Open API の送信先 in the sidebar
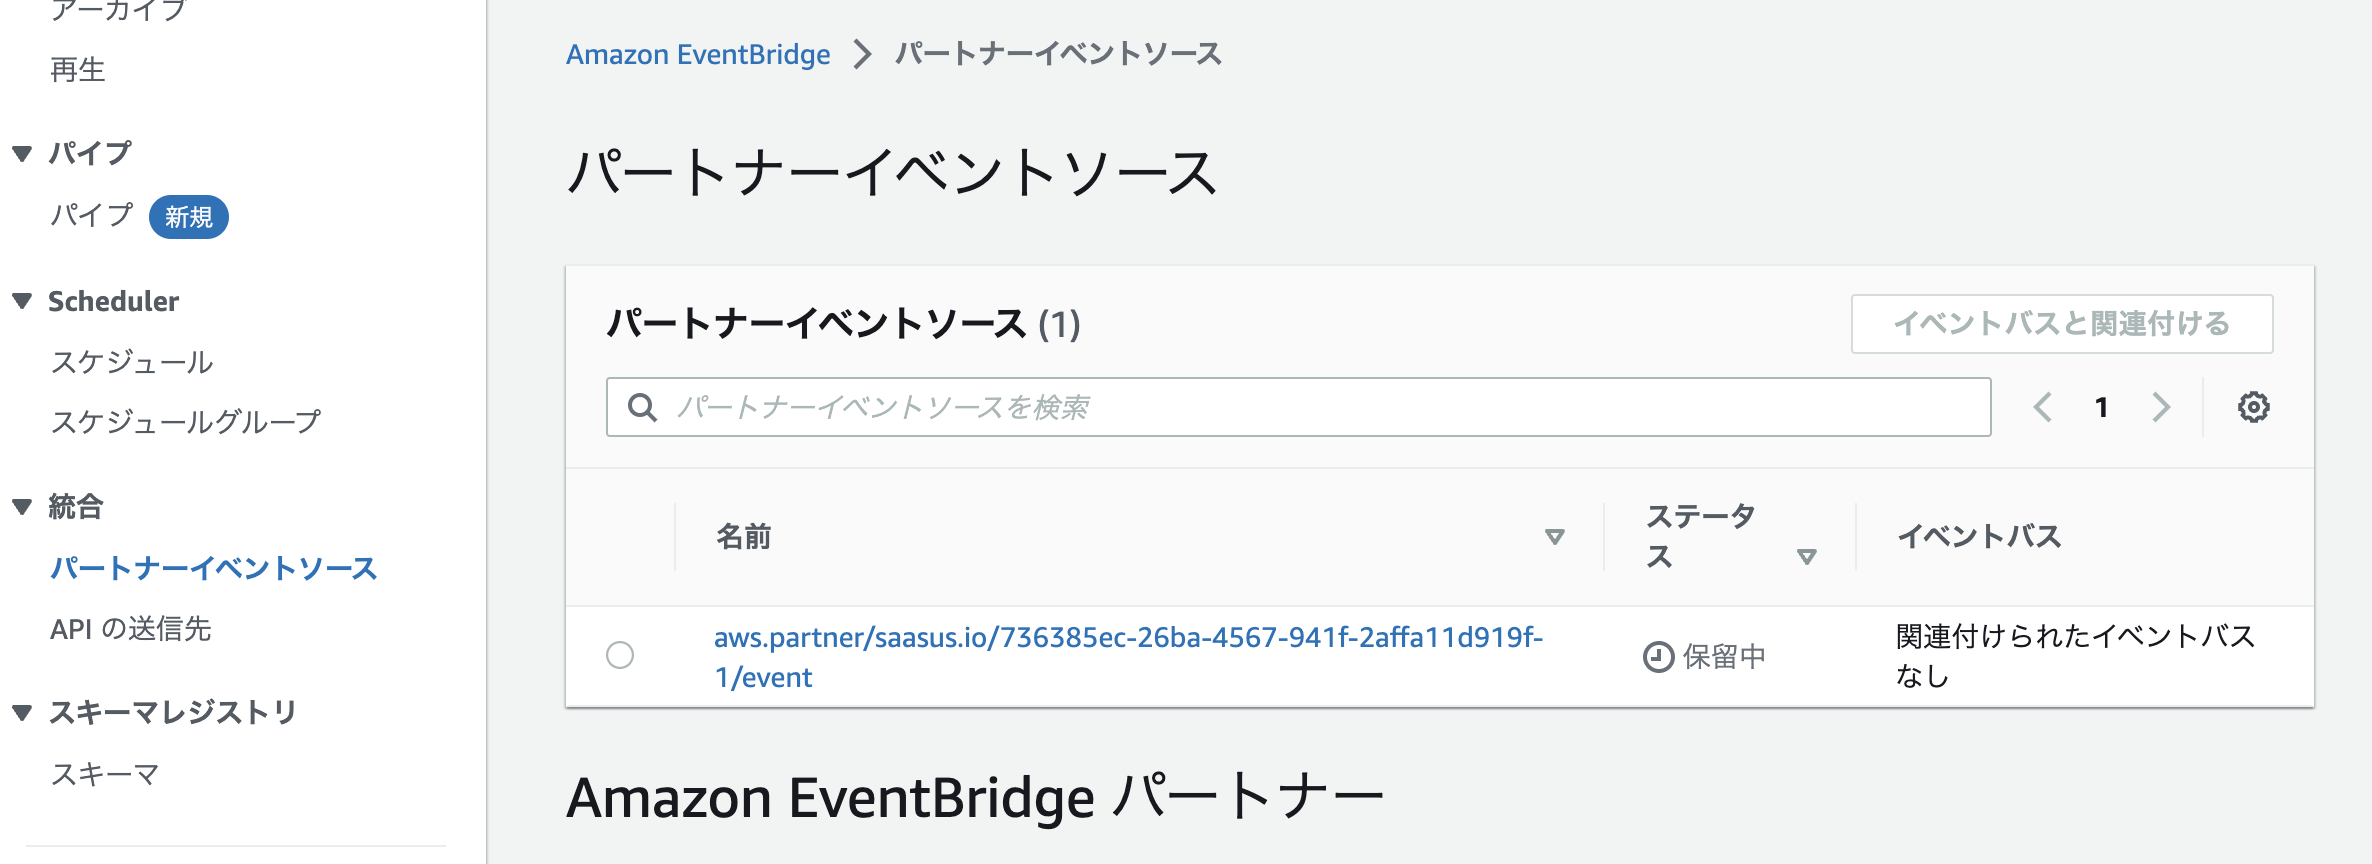The image size is (2372, 864). click(x=131, y=629)
